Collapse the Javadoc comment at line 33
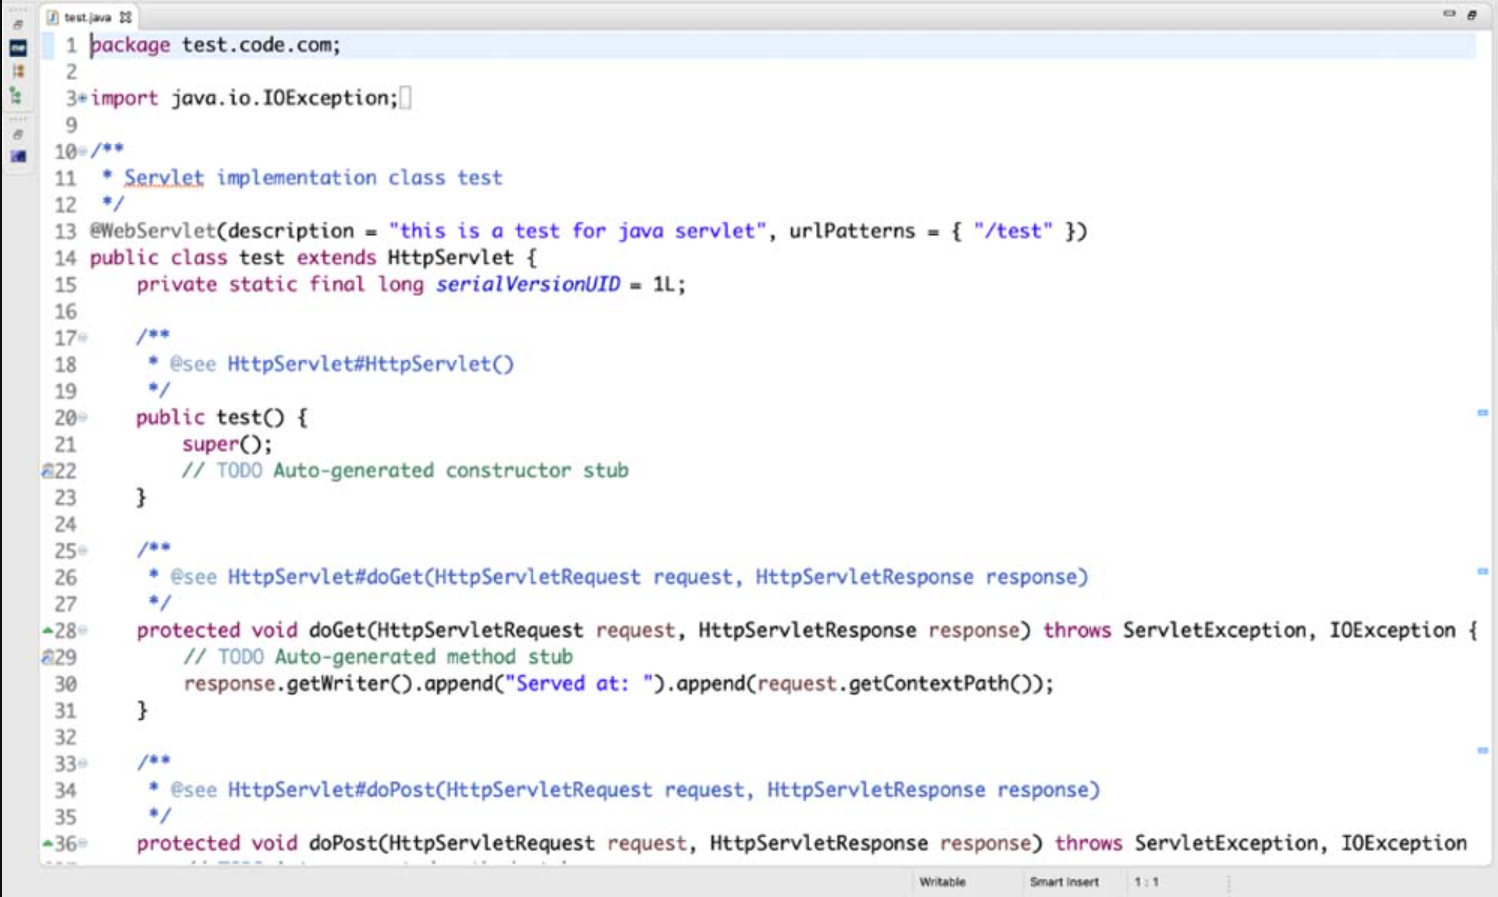The height and width of the screenshot is (897, 1498). [83, 764]
